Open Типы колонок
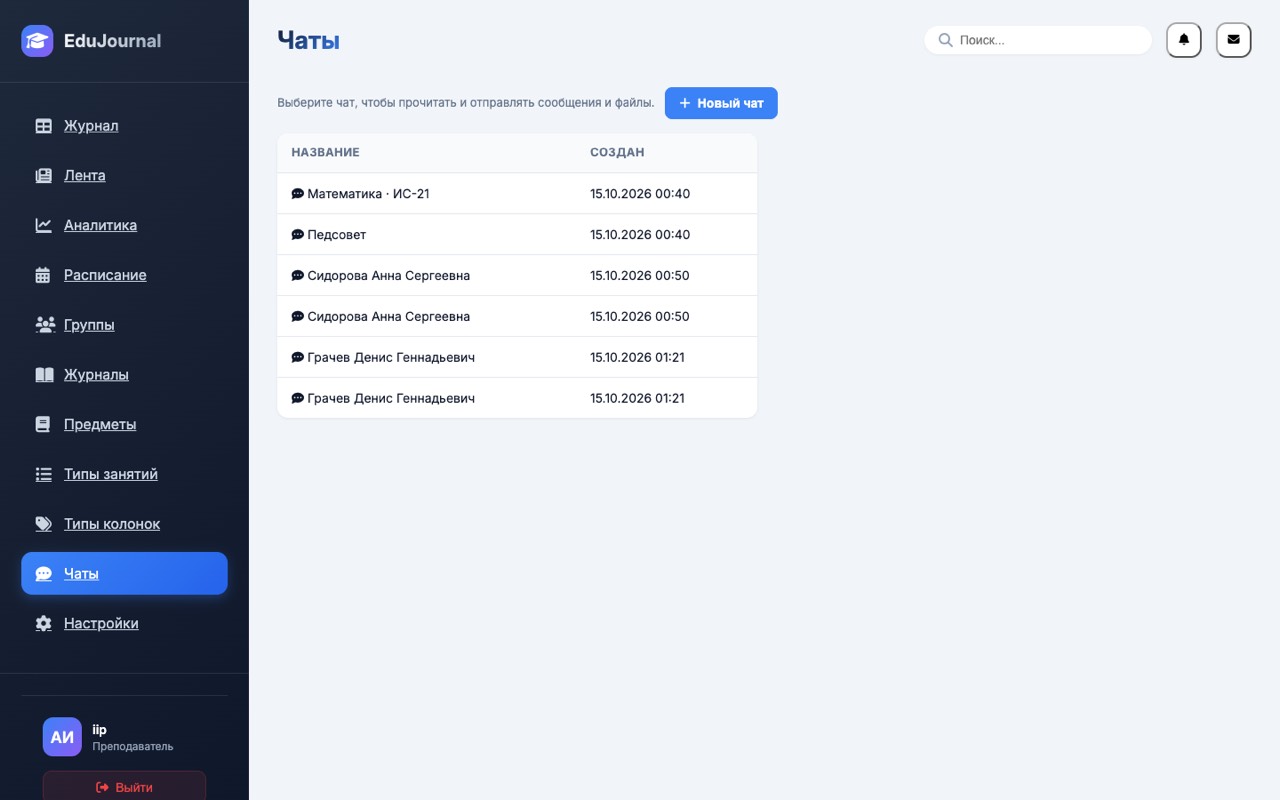 coord(124,524)
